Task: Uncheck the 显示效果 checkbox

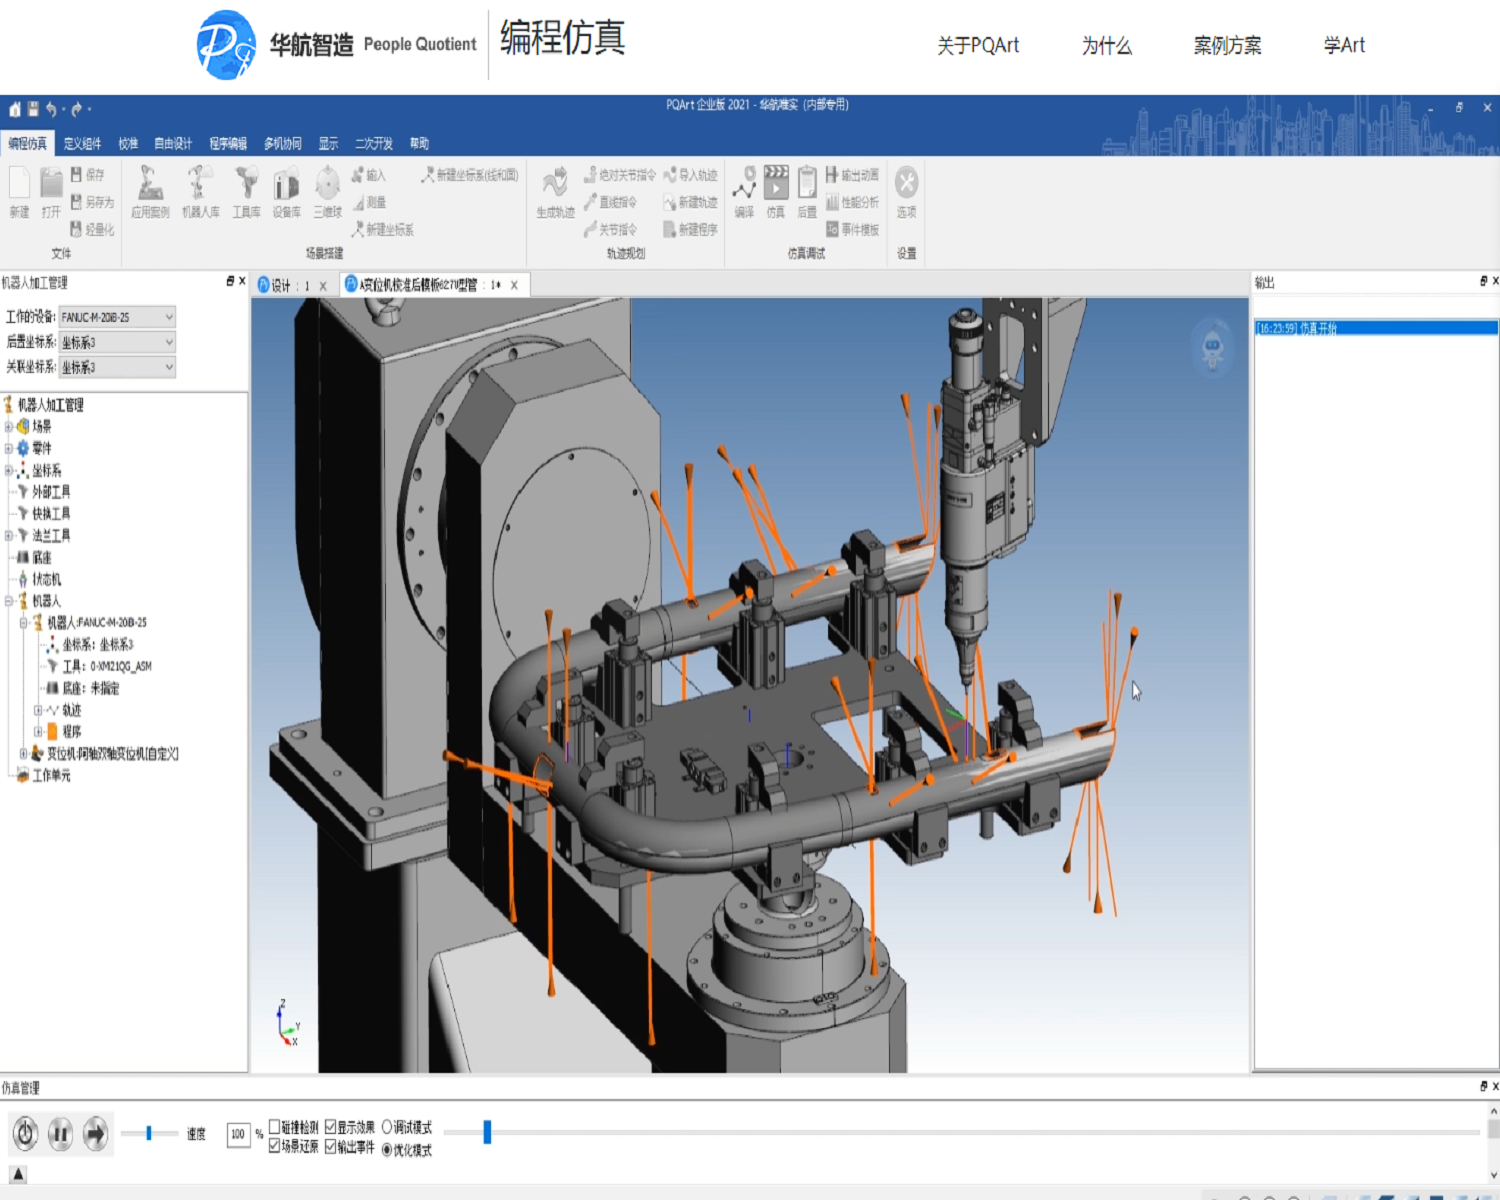Action: click(x=331, y=1127)
